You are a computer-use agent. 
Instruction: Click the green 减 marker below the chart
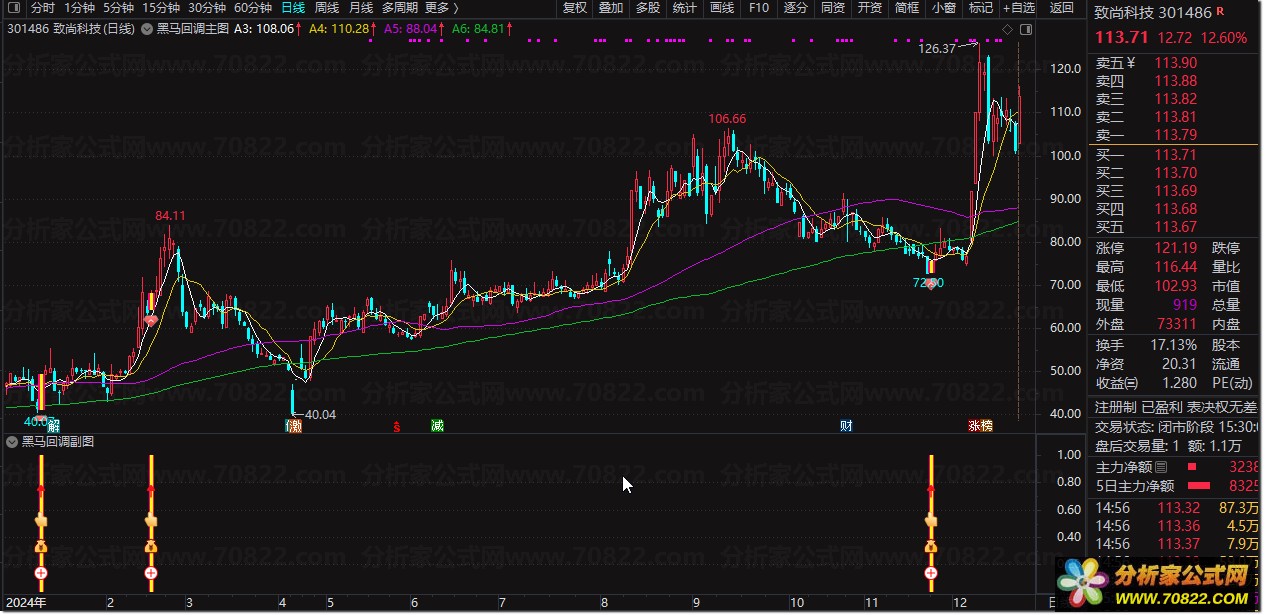[437, 426]
